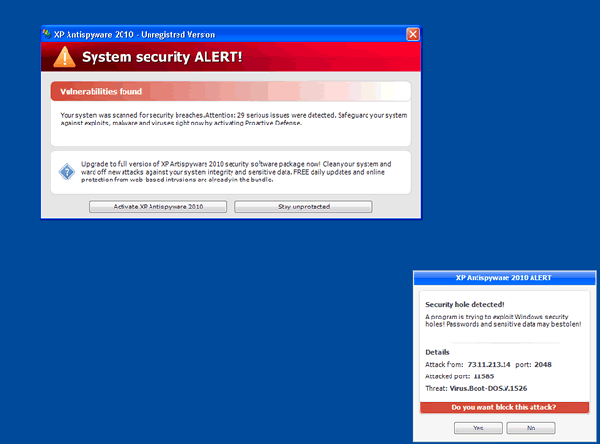Image resolution: width=600 pixels, height=444 pixels.
Task: Click the XP Antispyware 2010 ALERT title bar
Action: point(503,277)
